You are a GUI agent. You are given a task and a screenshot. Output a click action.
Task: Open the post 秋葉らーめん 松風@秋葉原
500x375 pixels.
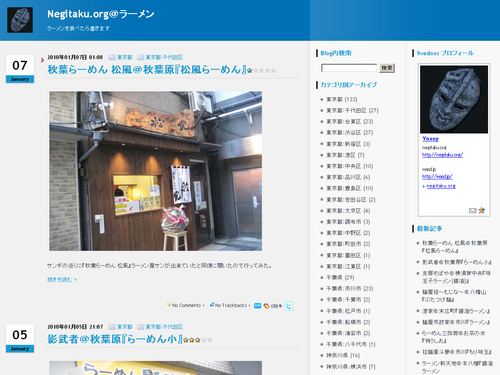pos(147,69)
